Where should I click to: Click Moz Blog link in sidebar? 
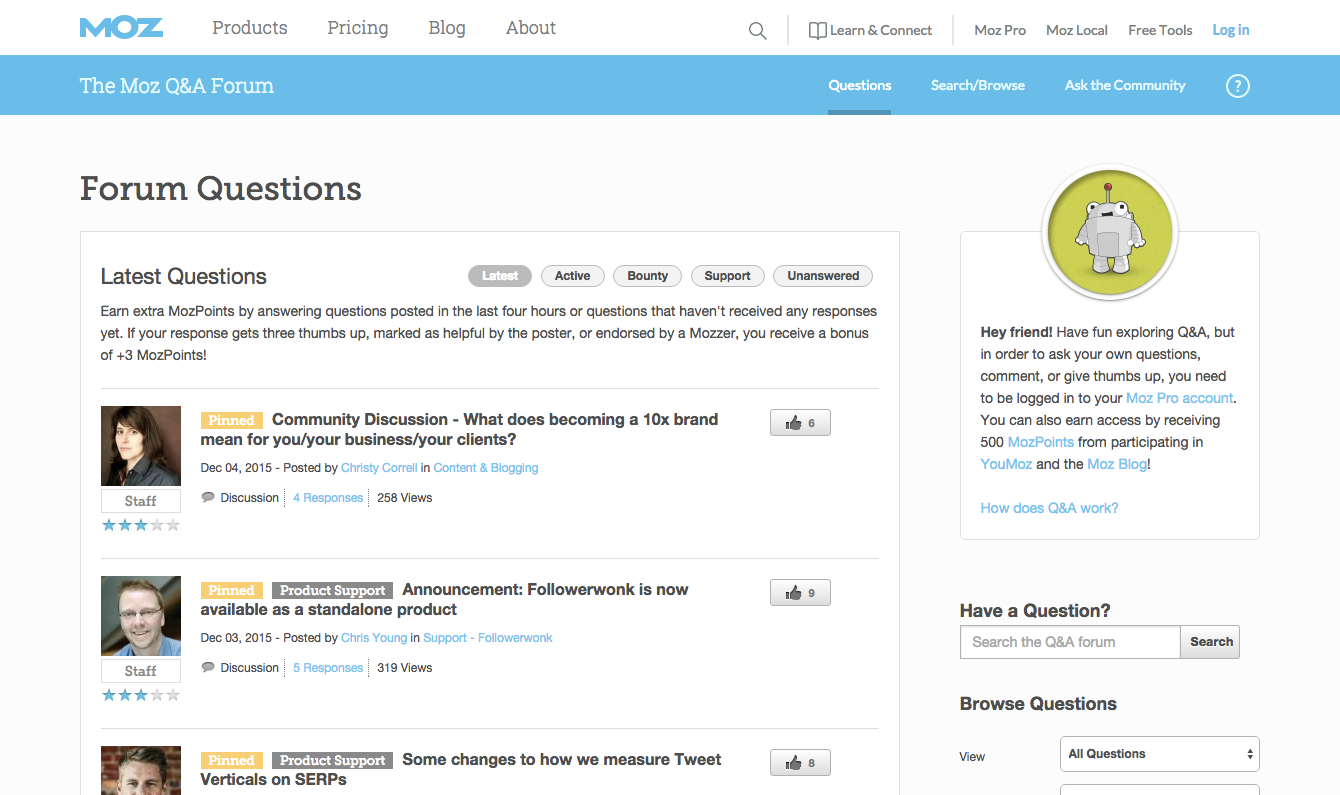coord(1117,464)
